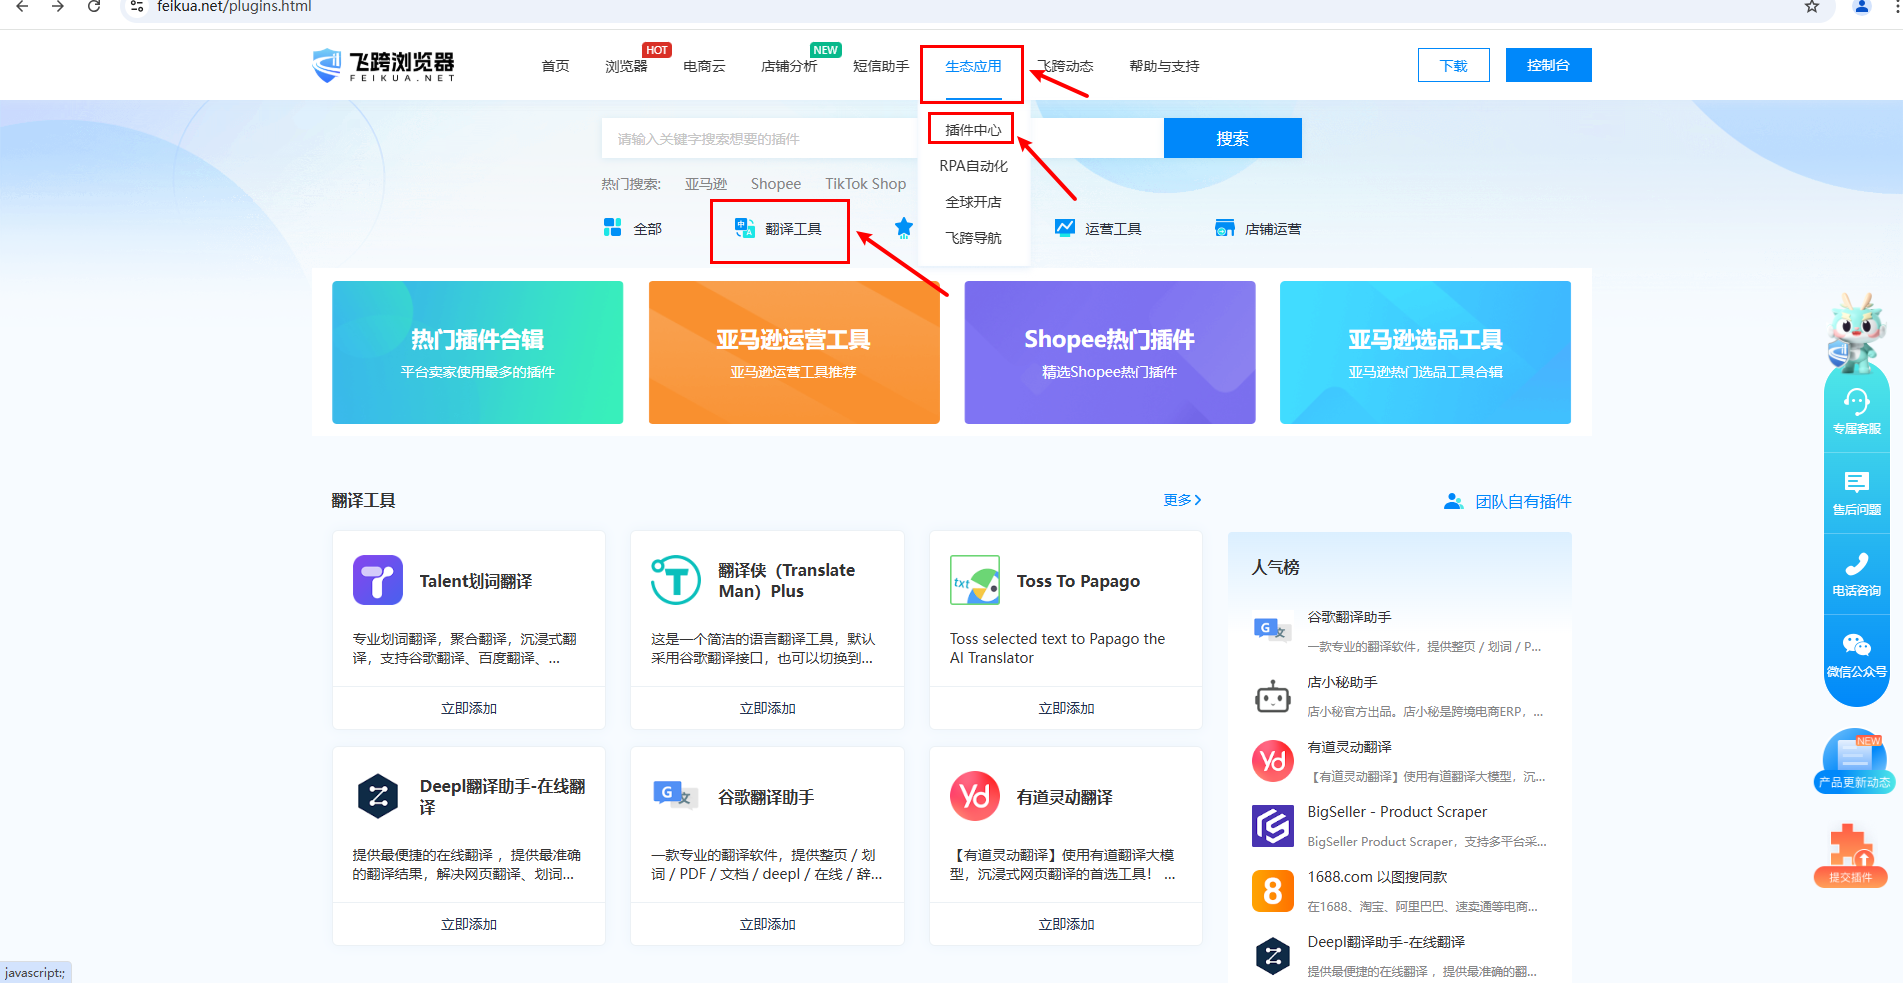Click the 微信公众号 WeChat icon
The height and width of the screenshot is (983, 1903).
tap(1856, 646)
